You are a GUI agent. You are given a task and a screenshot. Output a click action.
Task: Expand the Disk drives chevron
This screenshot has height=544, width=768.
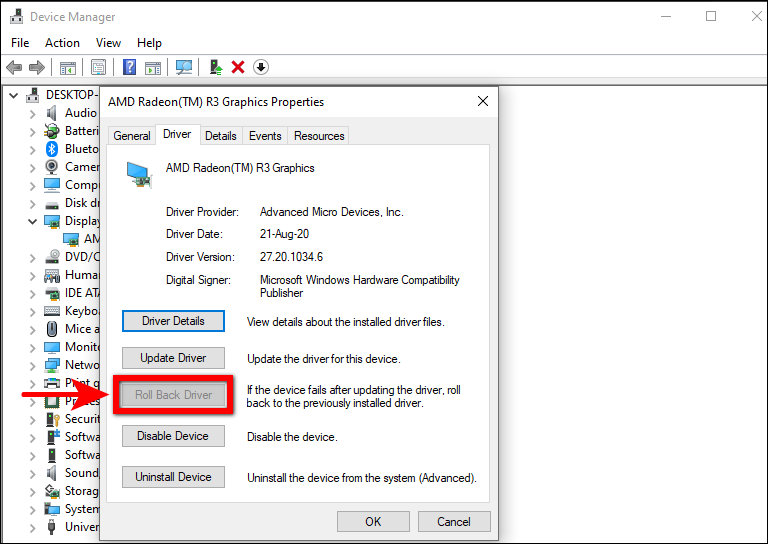pyautogui.click(x=32, y=204)
